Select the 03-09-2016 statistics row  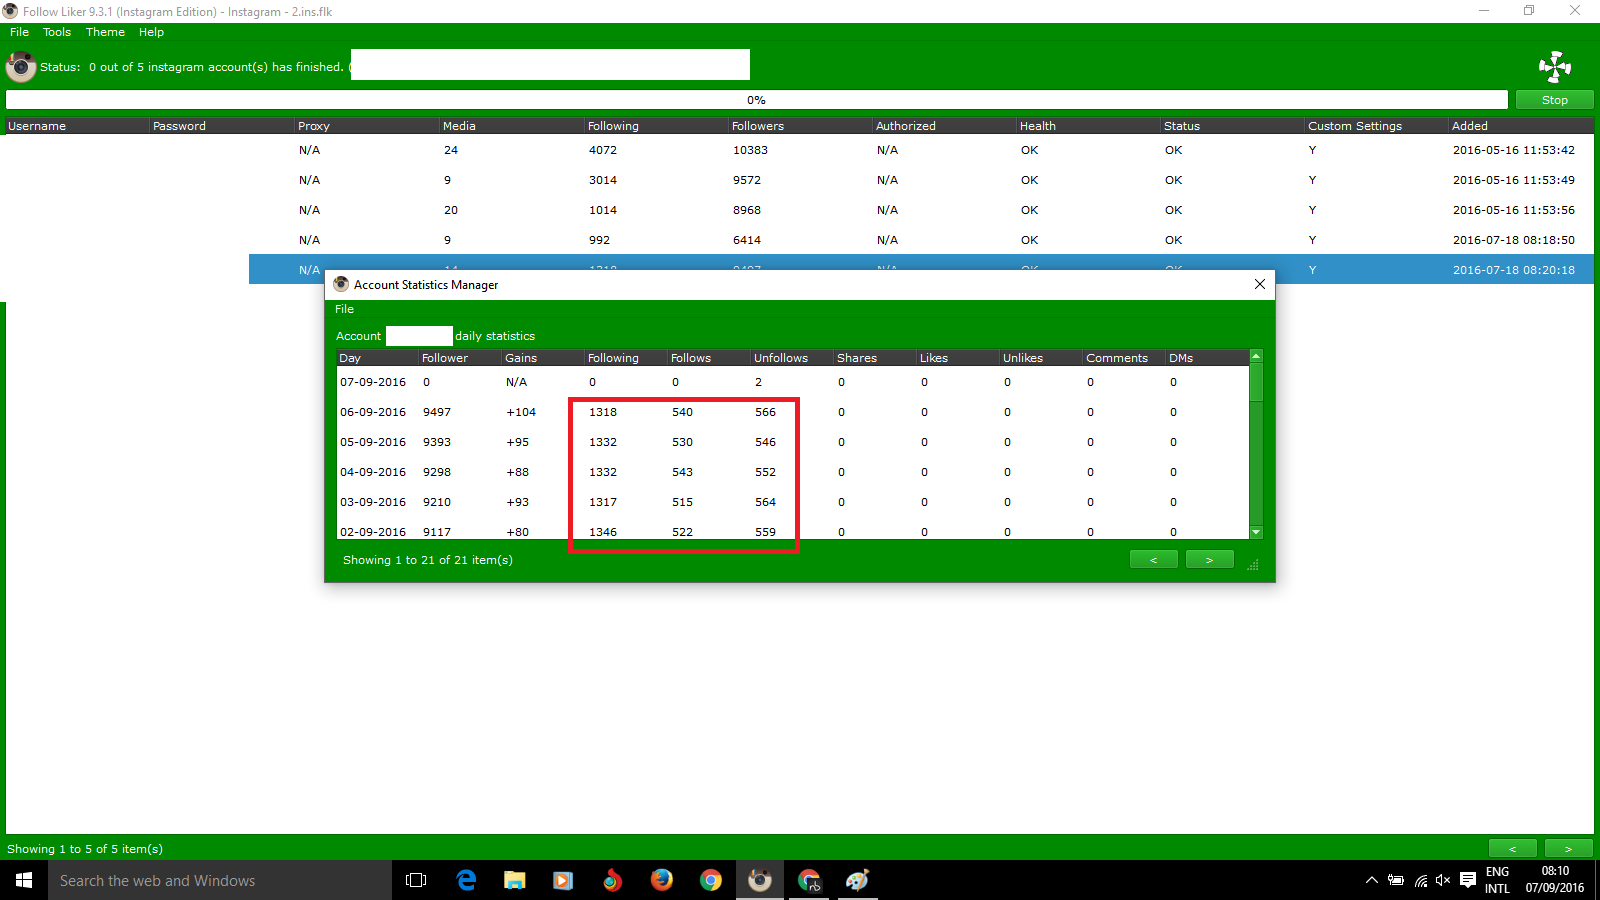(x=793, y=502)
